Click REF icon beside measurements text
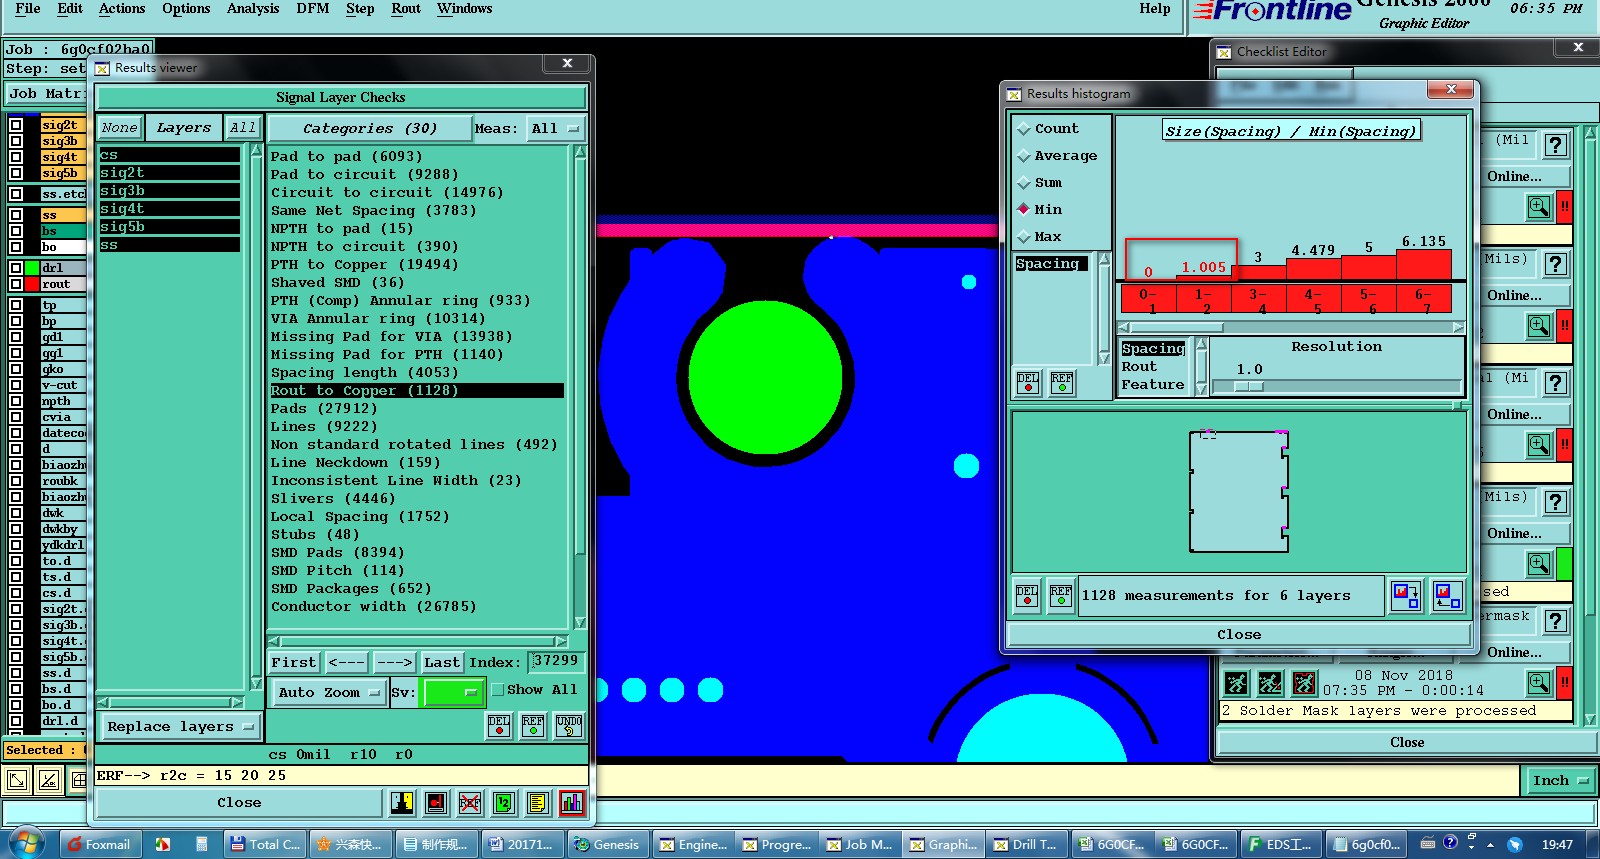 click(x=1061, y=595)
